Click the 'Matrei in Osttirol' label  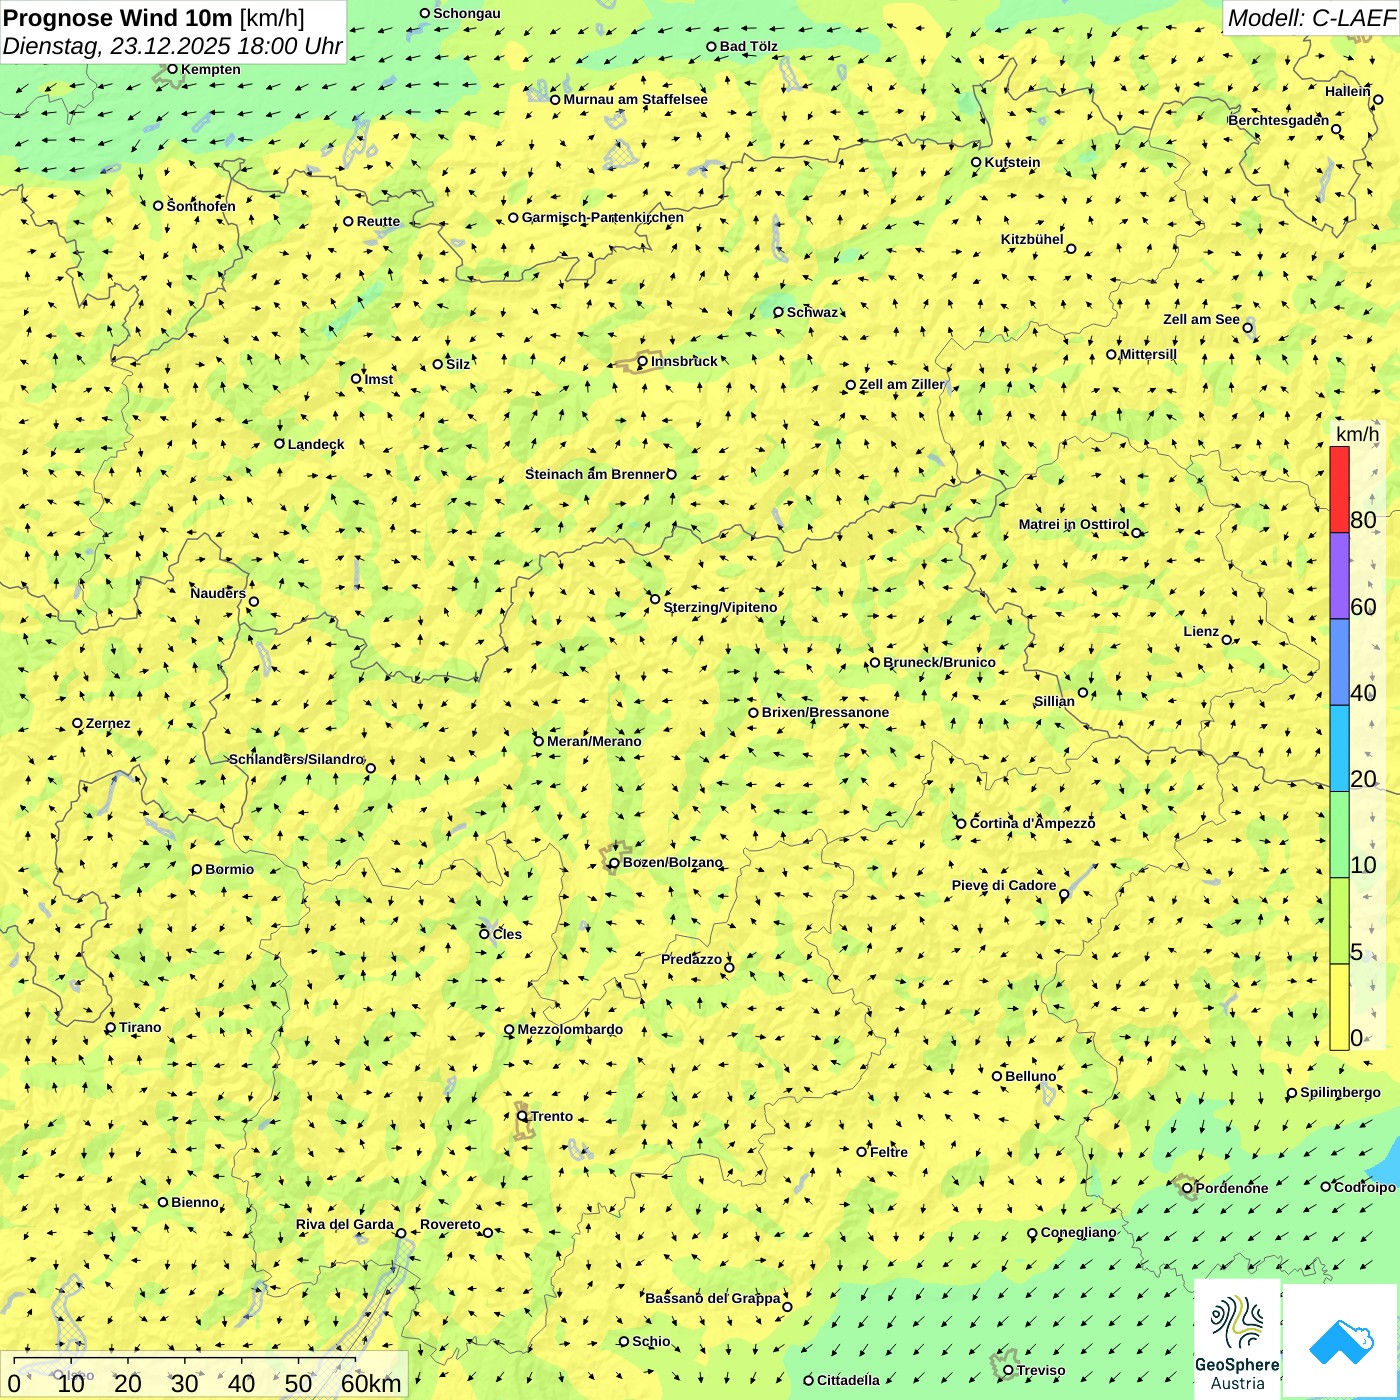[1074, 524]
